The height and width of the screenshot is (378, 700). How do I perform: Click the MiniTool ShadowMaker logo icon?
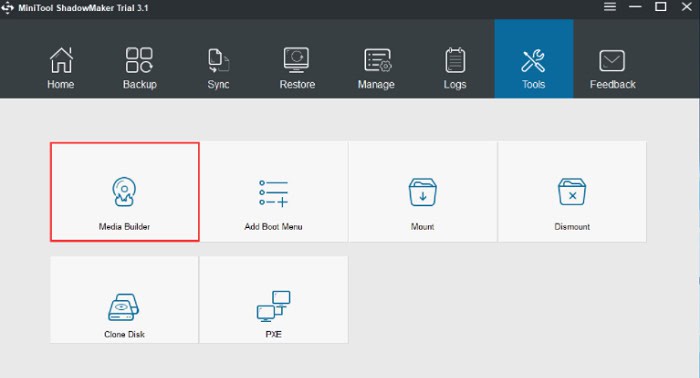tap(8, 8)
